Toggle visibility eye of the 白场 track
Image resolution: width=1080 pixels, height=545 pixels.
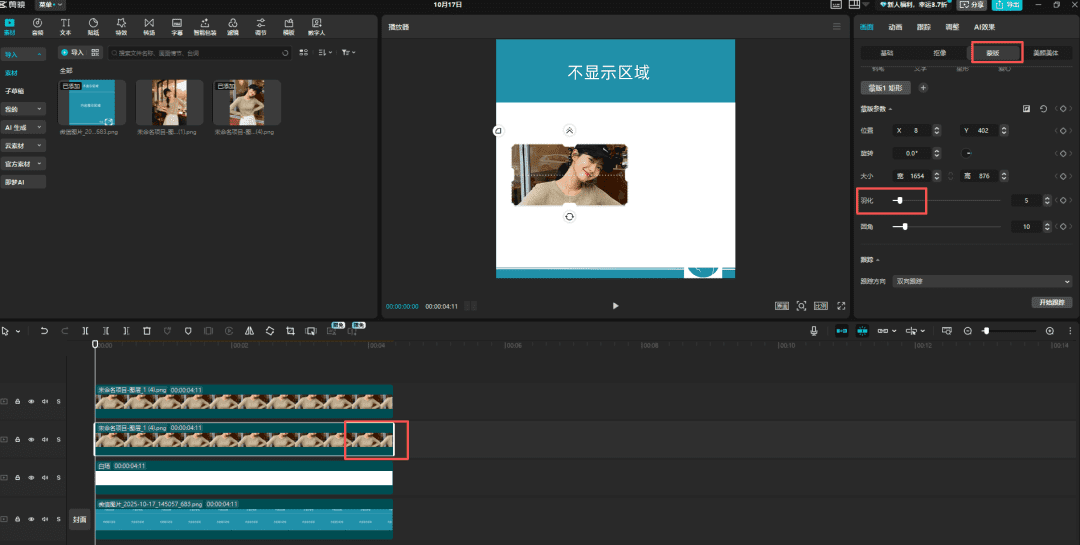coord(31,479)
